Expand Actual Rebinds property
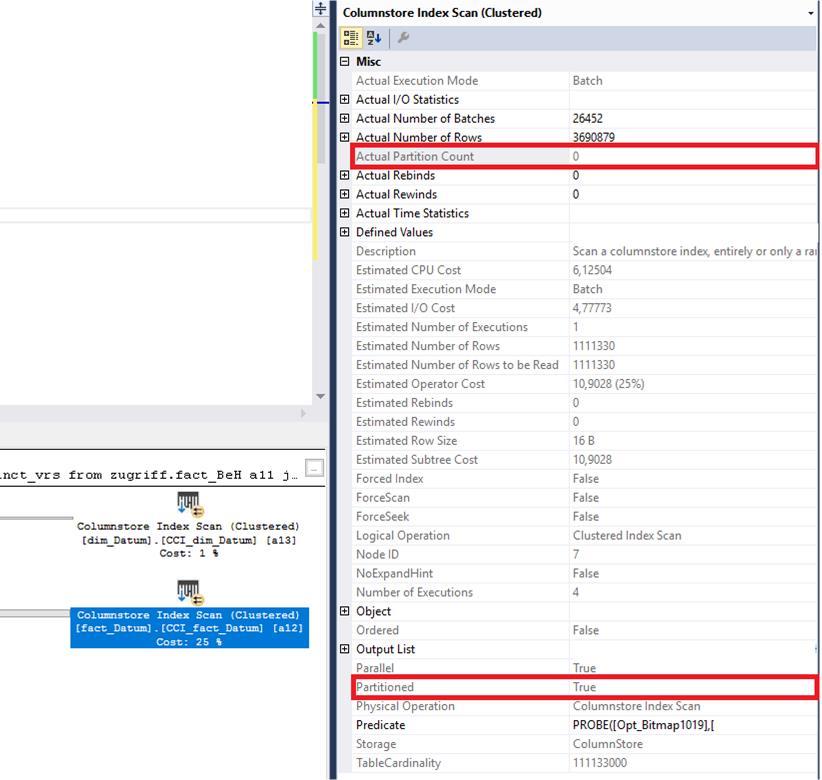 344,175
